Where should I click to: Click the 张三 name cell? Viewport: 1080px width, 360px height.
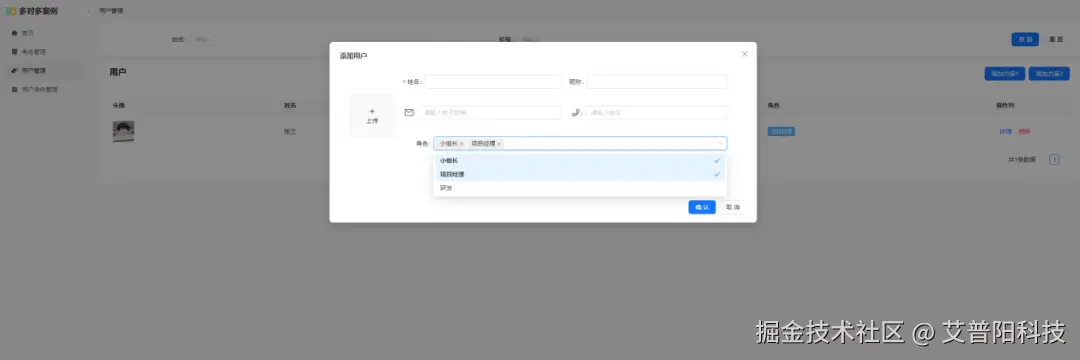pos(290,131)
